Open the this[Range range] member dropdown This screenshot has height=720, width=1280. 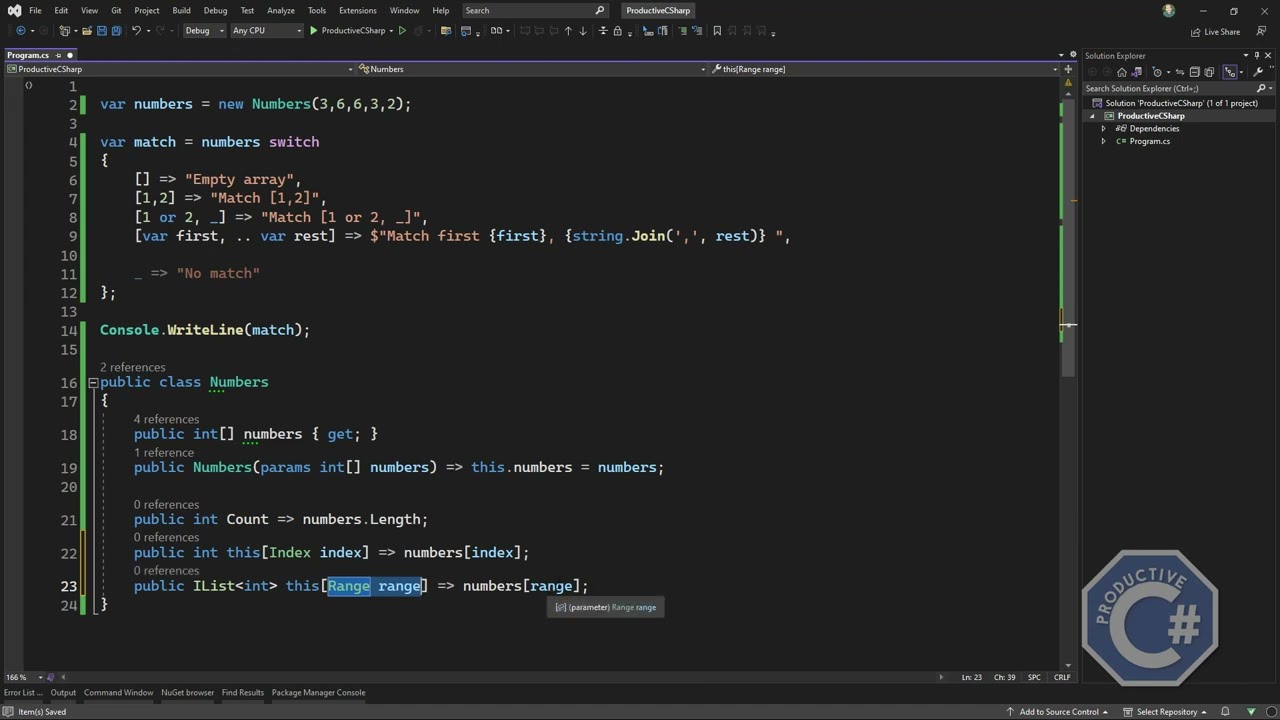[x=884, y=69]
